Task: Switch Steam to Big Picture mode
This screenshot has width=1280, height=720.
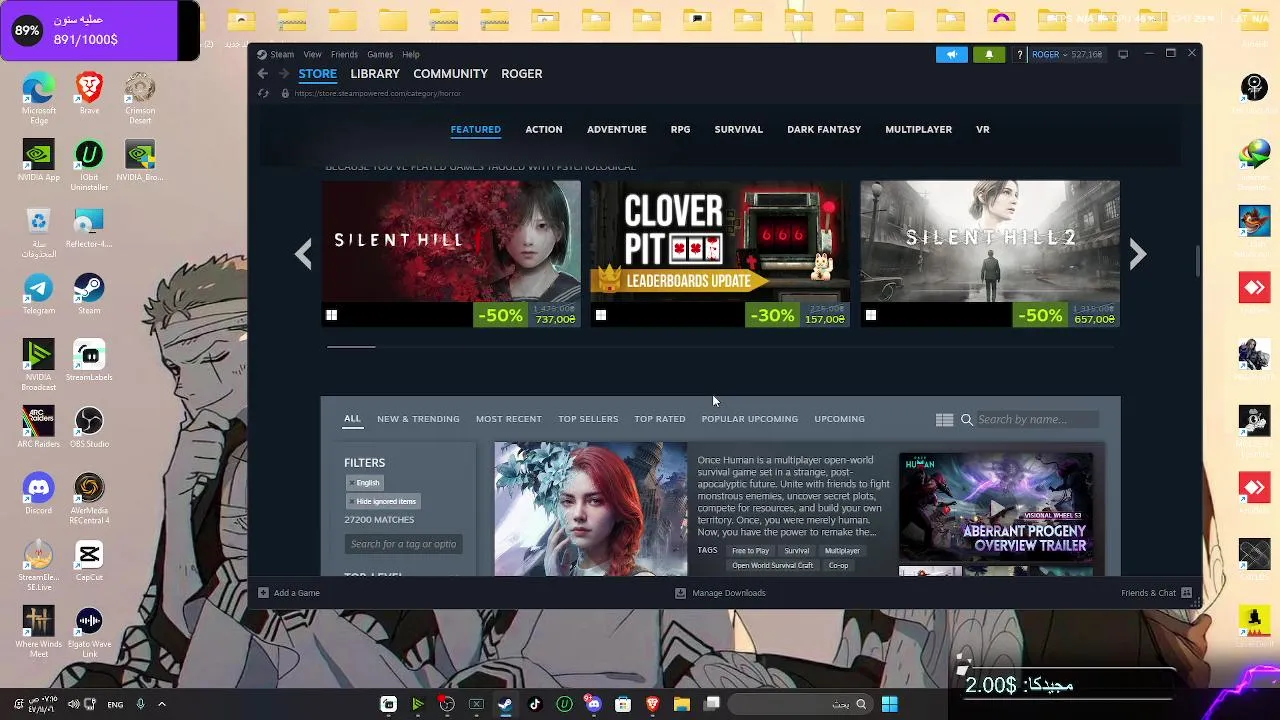Action: (x=1123, y=54)
